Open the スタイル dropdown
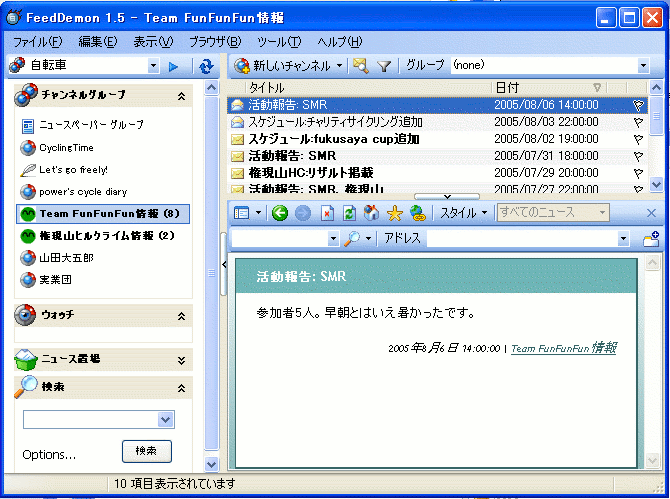 (465, 213)
